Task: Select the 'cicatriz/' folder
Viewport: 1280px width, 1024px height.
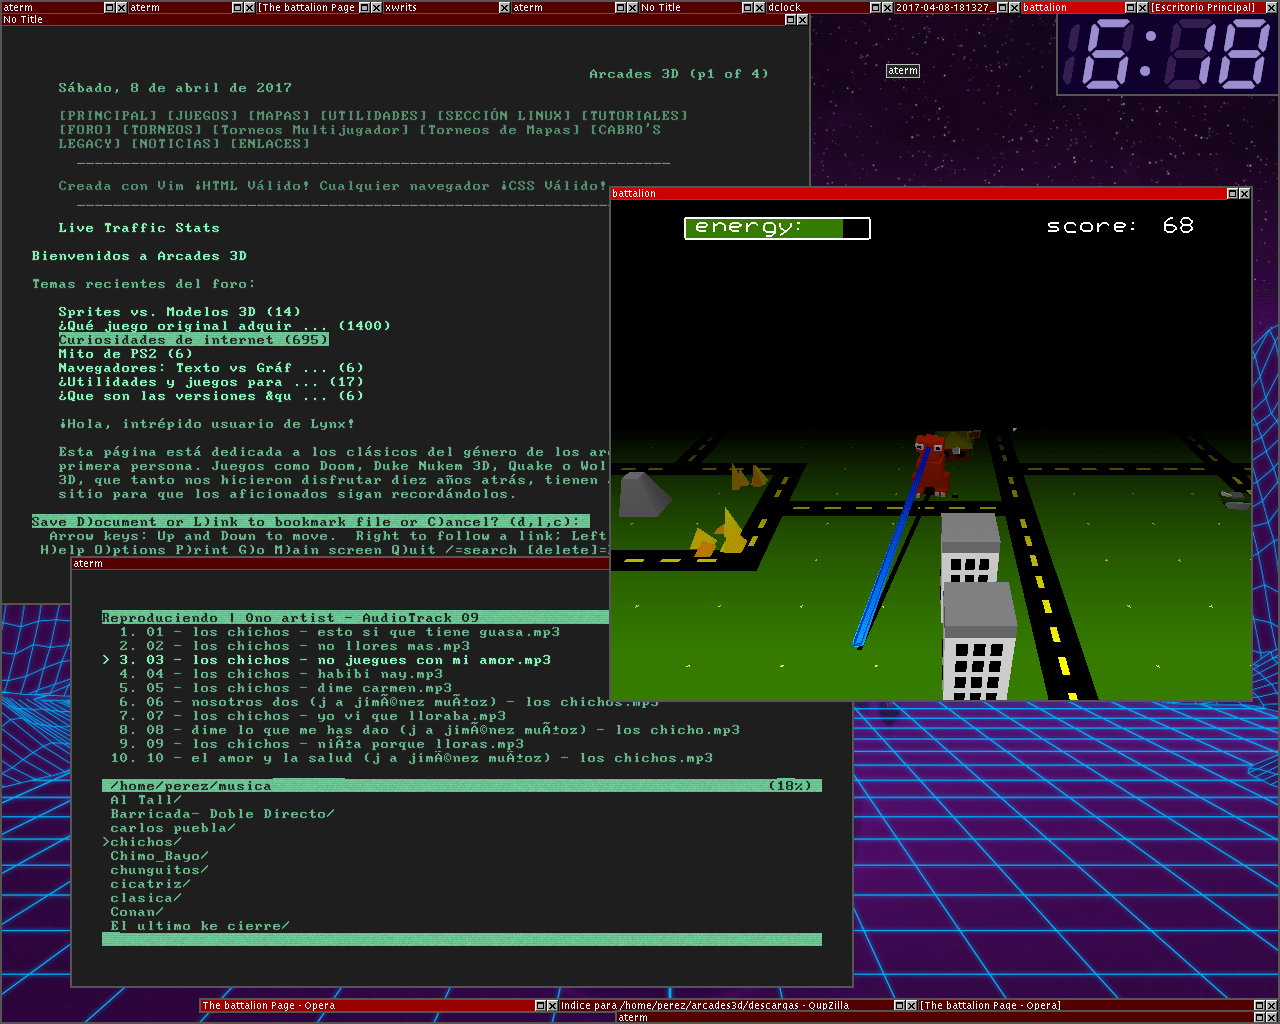Action: point(151,884)
